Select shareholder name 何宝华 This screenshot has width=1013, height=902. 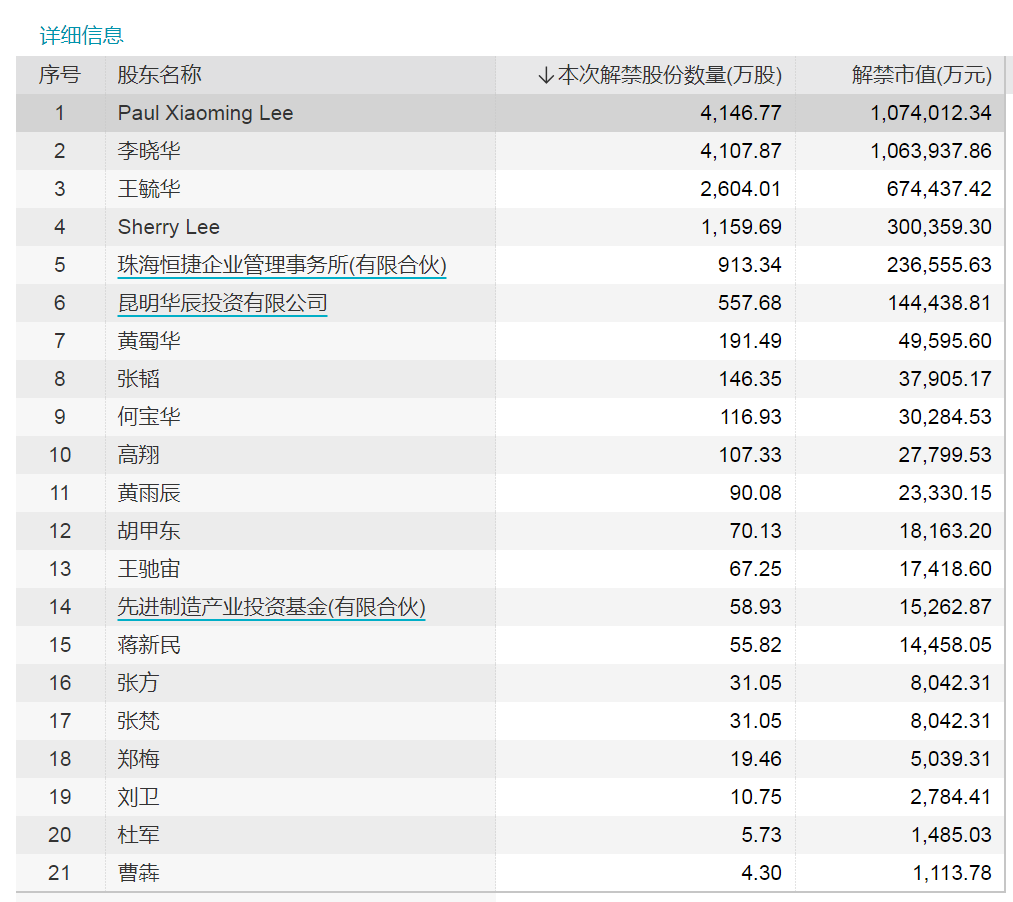[x=149, y=417]
